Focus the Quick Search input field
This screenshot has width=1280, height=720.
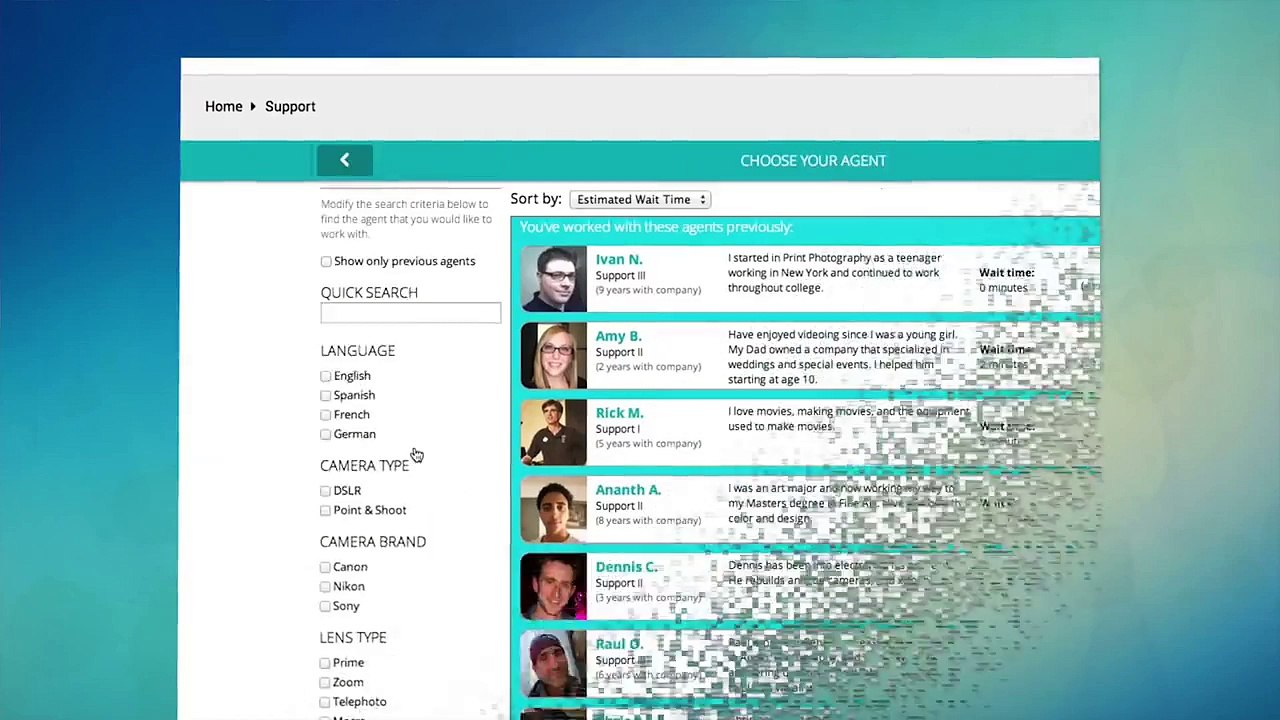[x=410, y=313]
